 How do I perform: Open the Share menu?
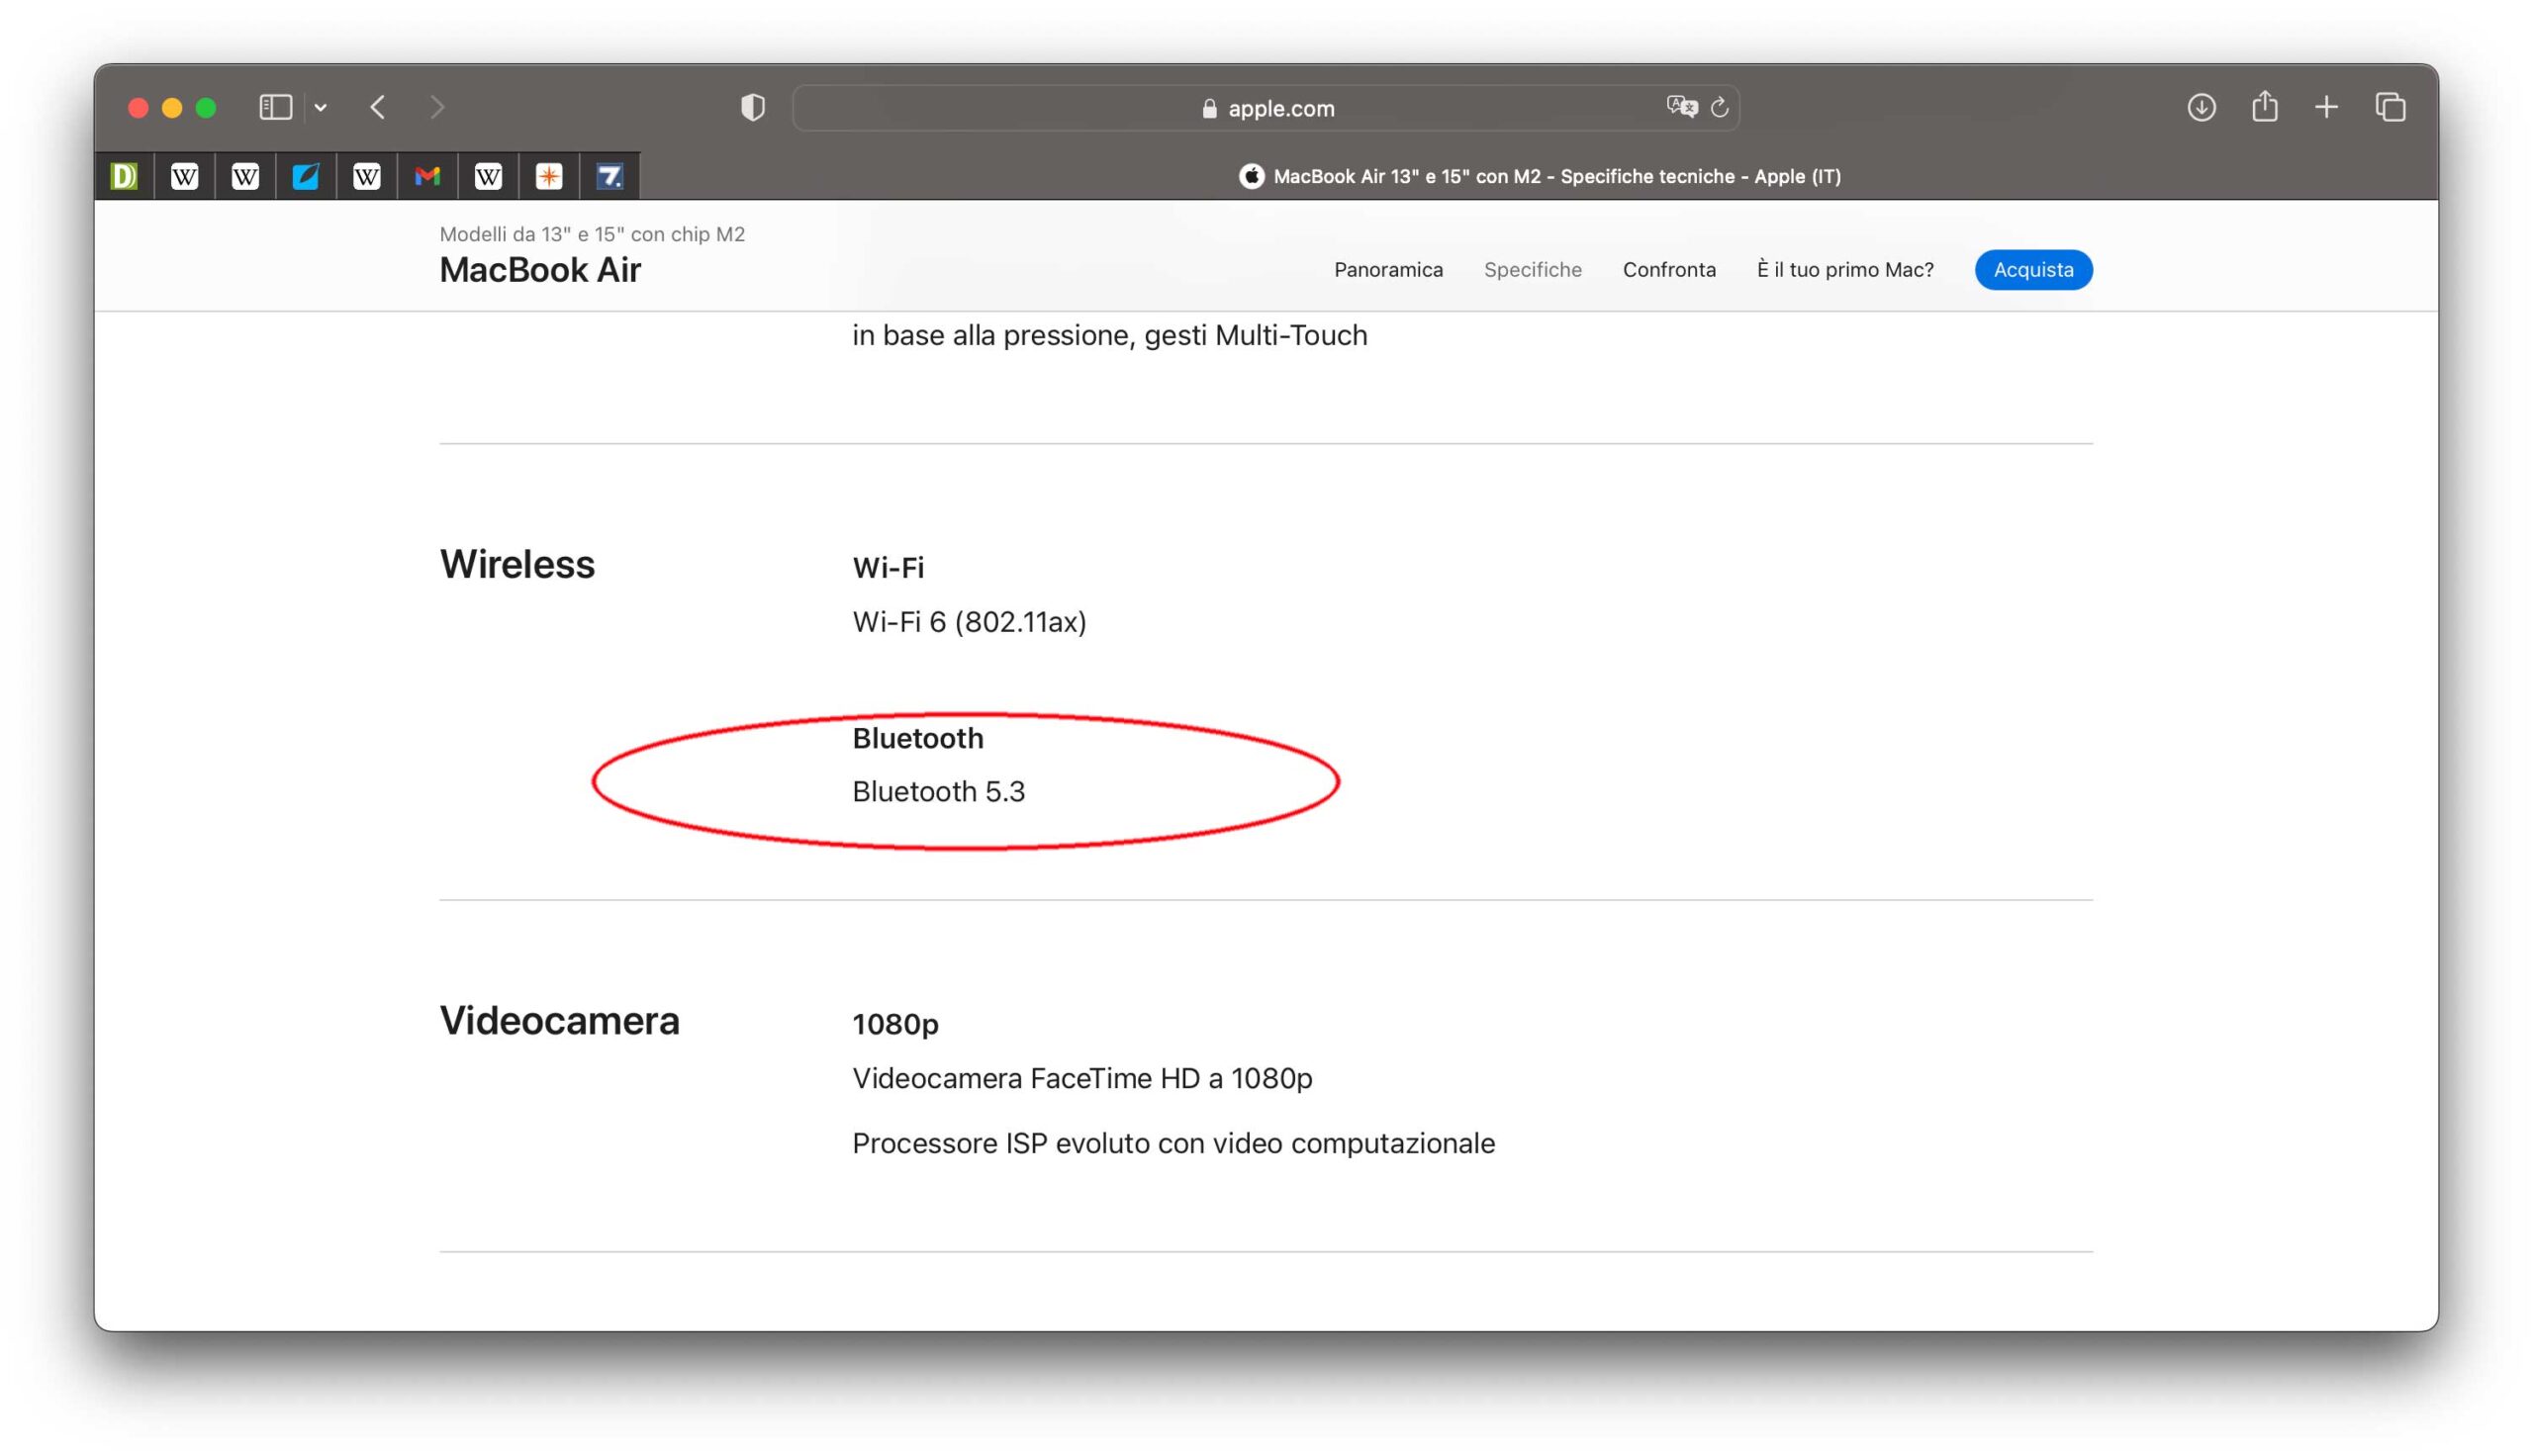[x=2264, y=107]
